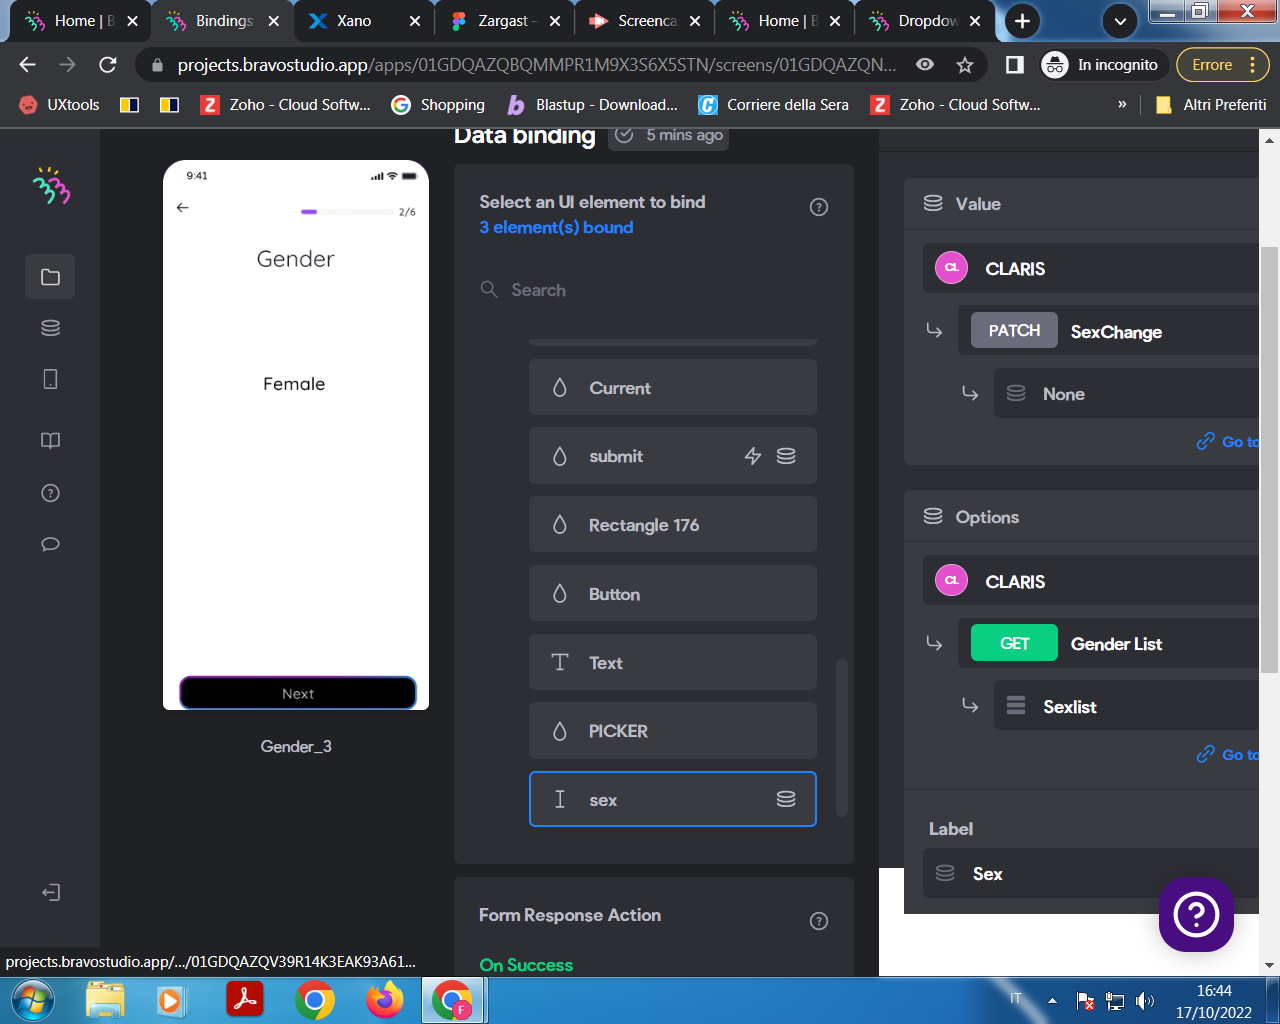Click the 3 element(s) bound link
The height and width of the screenshot is (1024, 1280).
tap(556, 227)
